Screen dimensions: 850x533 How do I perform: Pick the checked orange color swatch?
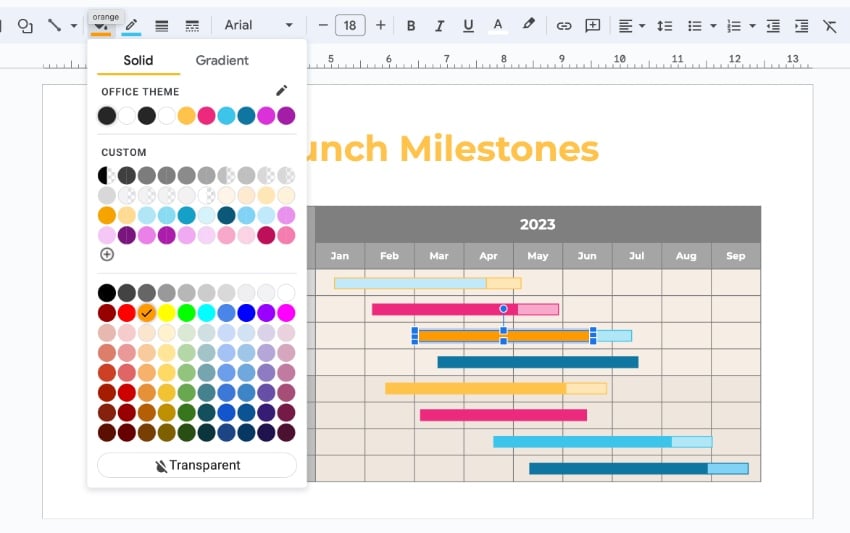(147, 313)
